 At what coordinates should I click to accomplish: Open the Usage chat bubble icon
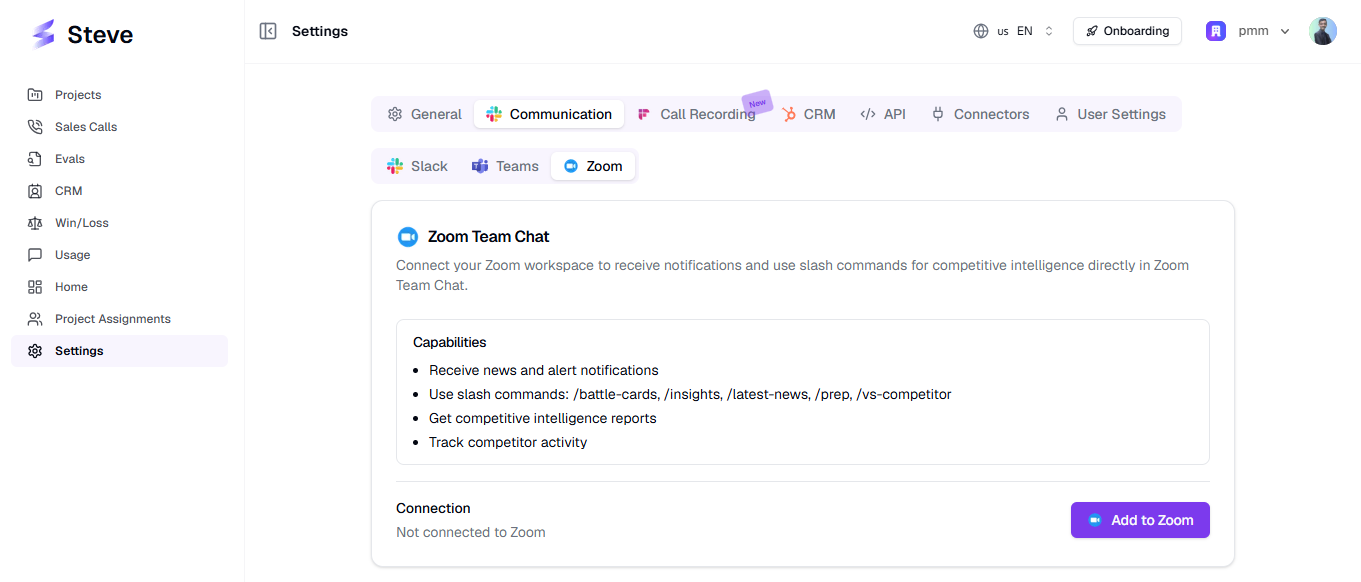tap(35, 255)
